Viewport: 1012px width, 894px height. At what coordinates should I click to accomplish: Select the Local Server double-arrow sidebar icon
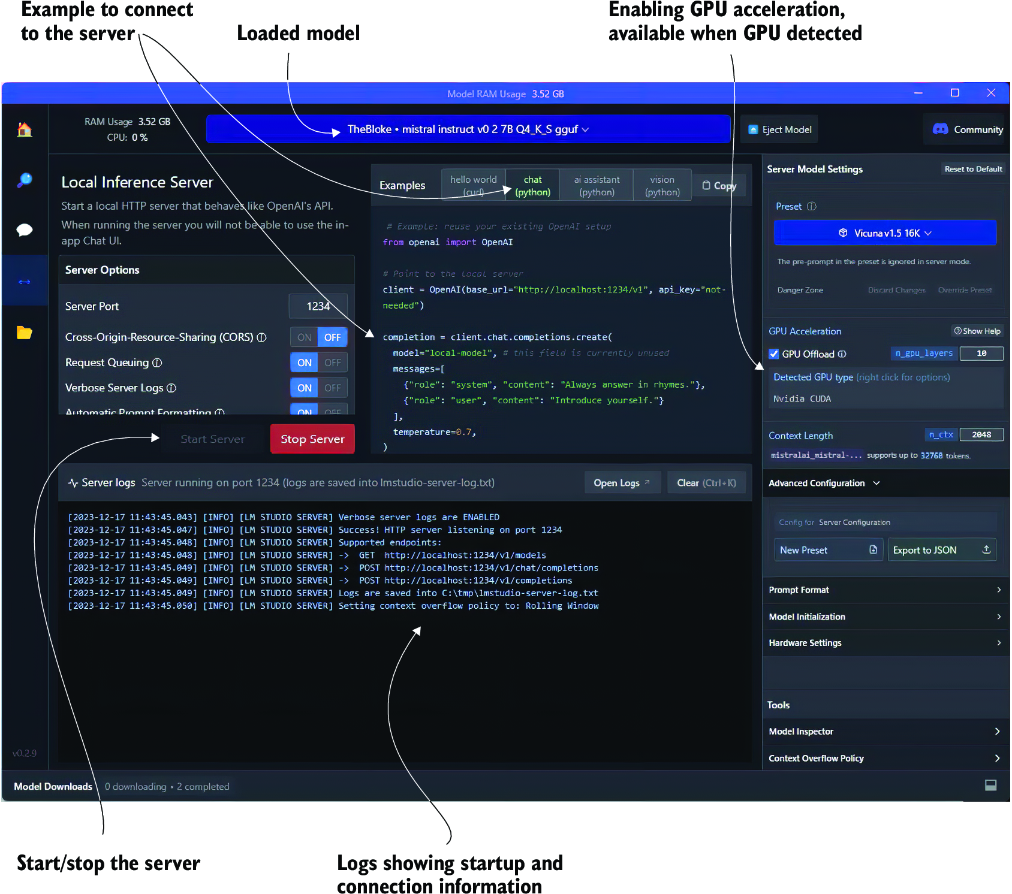25,281
